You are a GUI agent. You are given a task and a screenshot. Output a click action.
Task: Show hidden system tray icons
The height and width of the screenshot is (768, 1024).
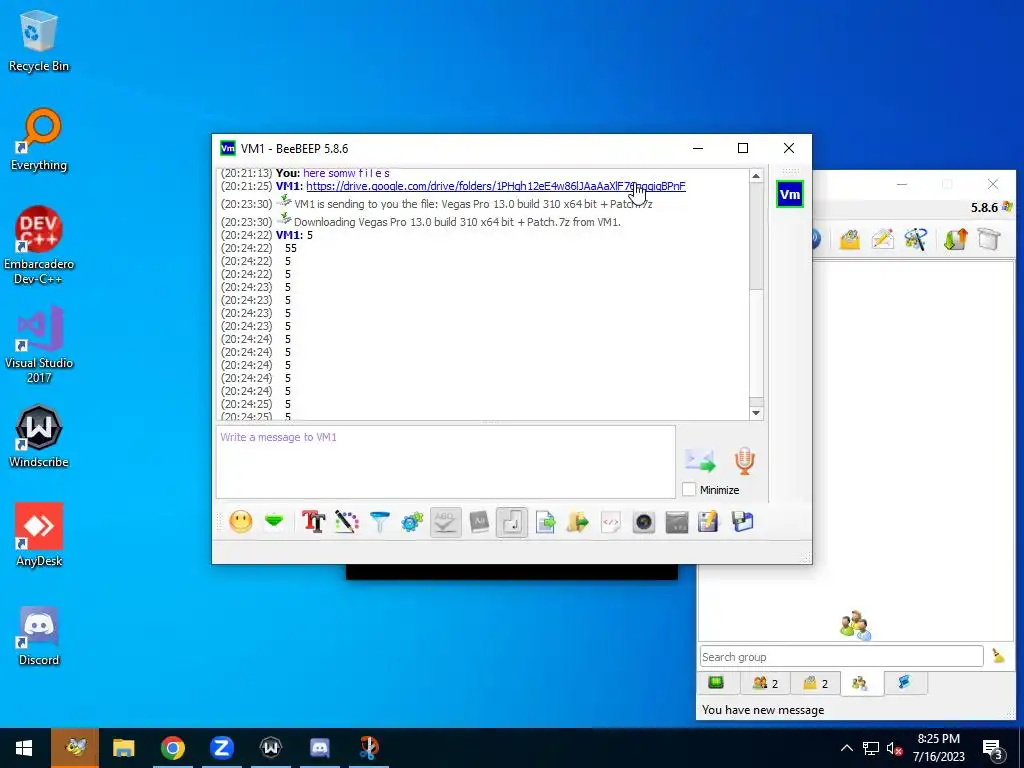tap(846, 748)
